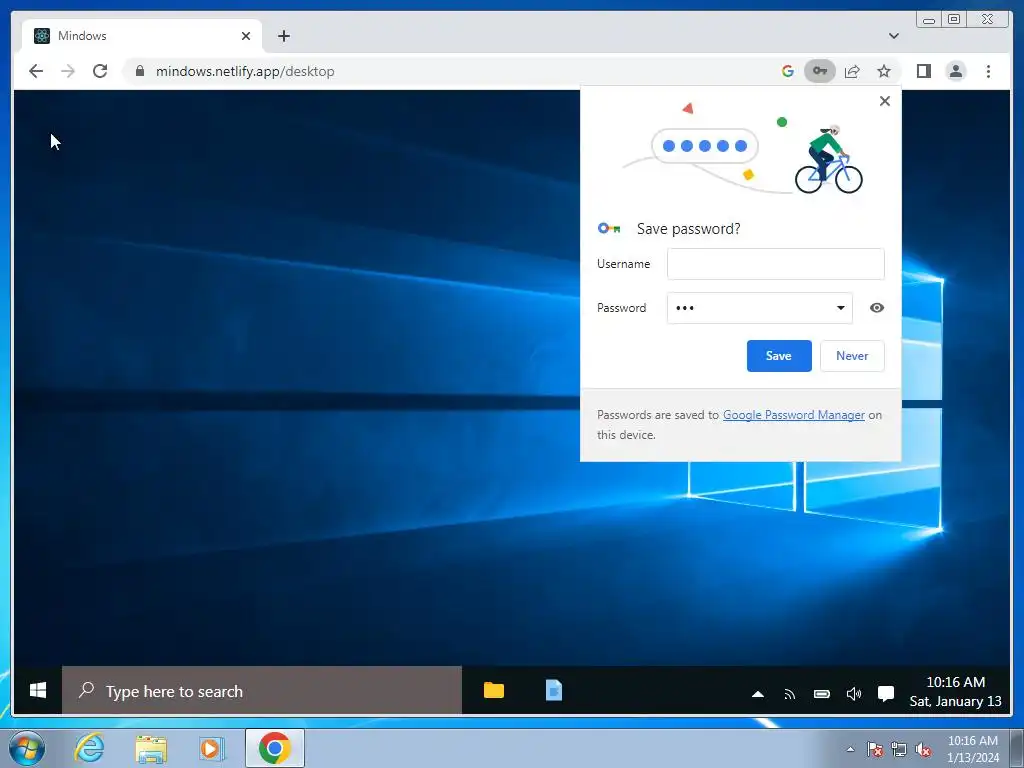Select the Mindows browser tab

(142, 36)
